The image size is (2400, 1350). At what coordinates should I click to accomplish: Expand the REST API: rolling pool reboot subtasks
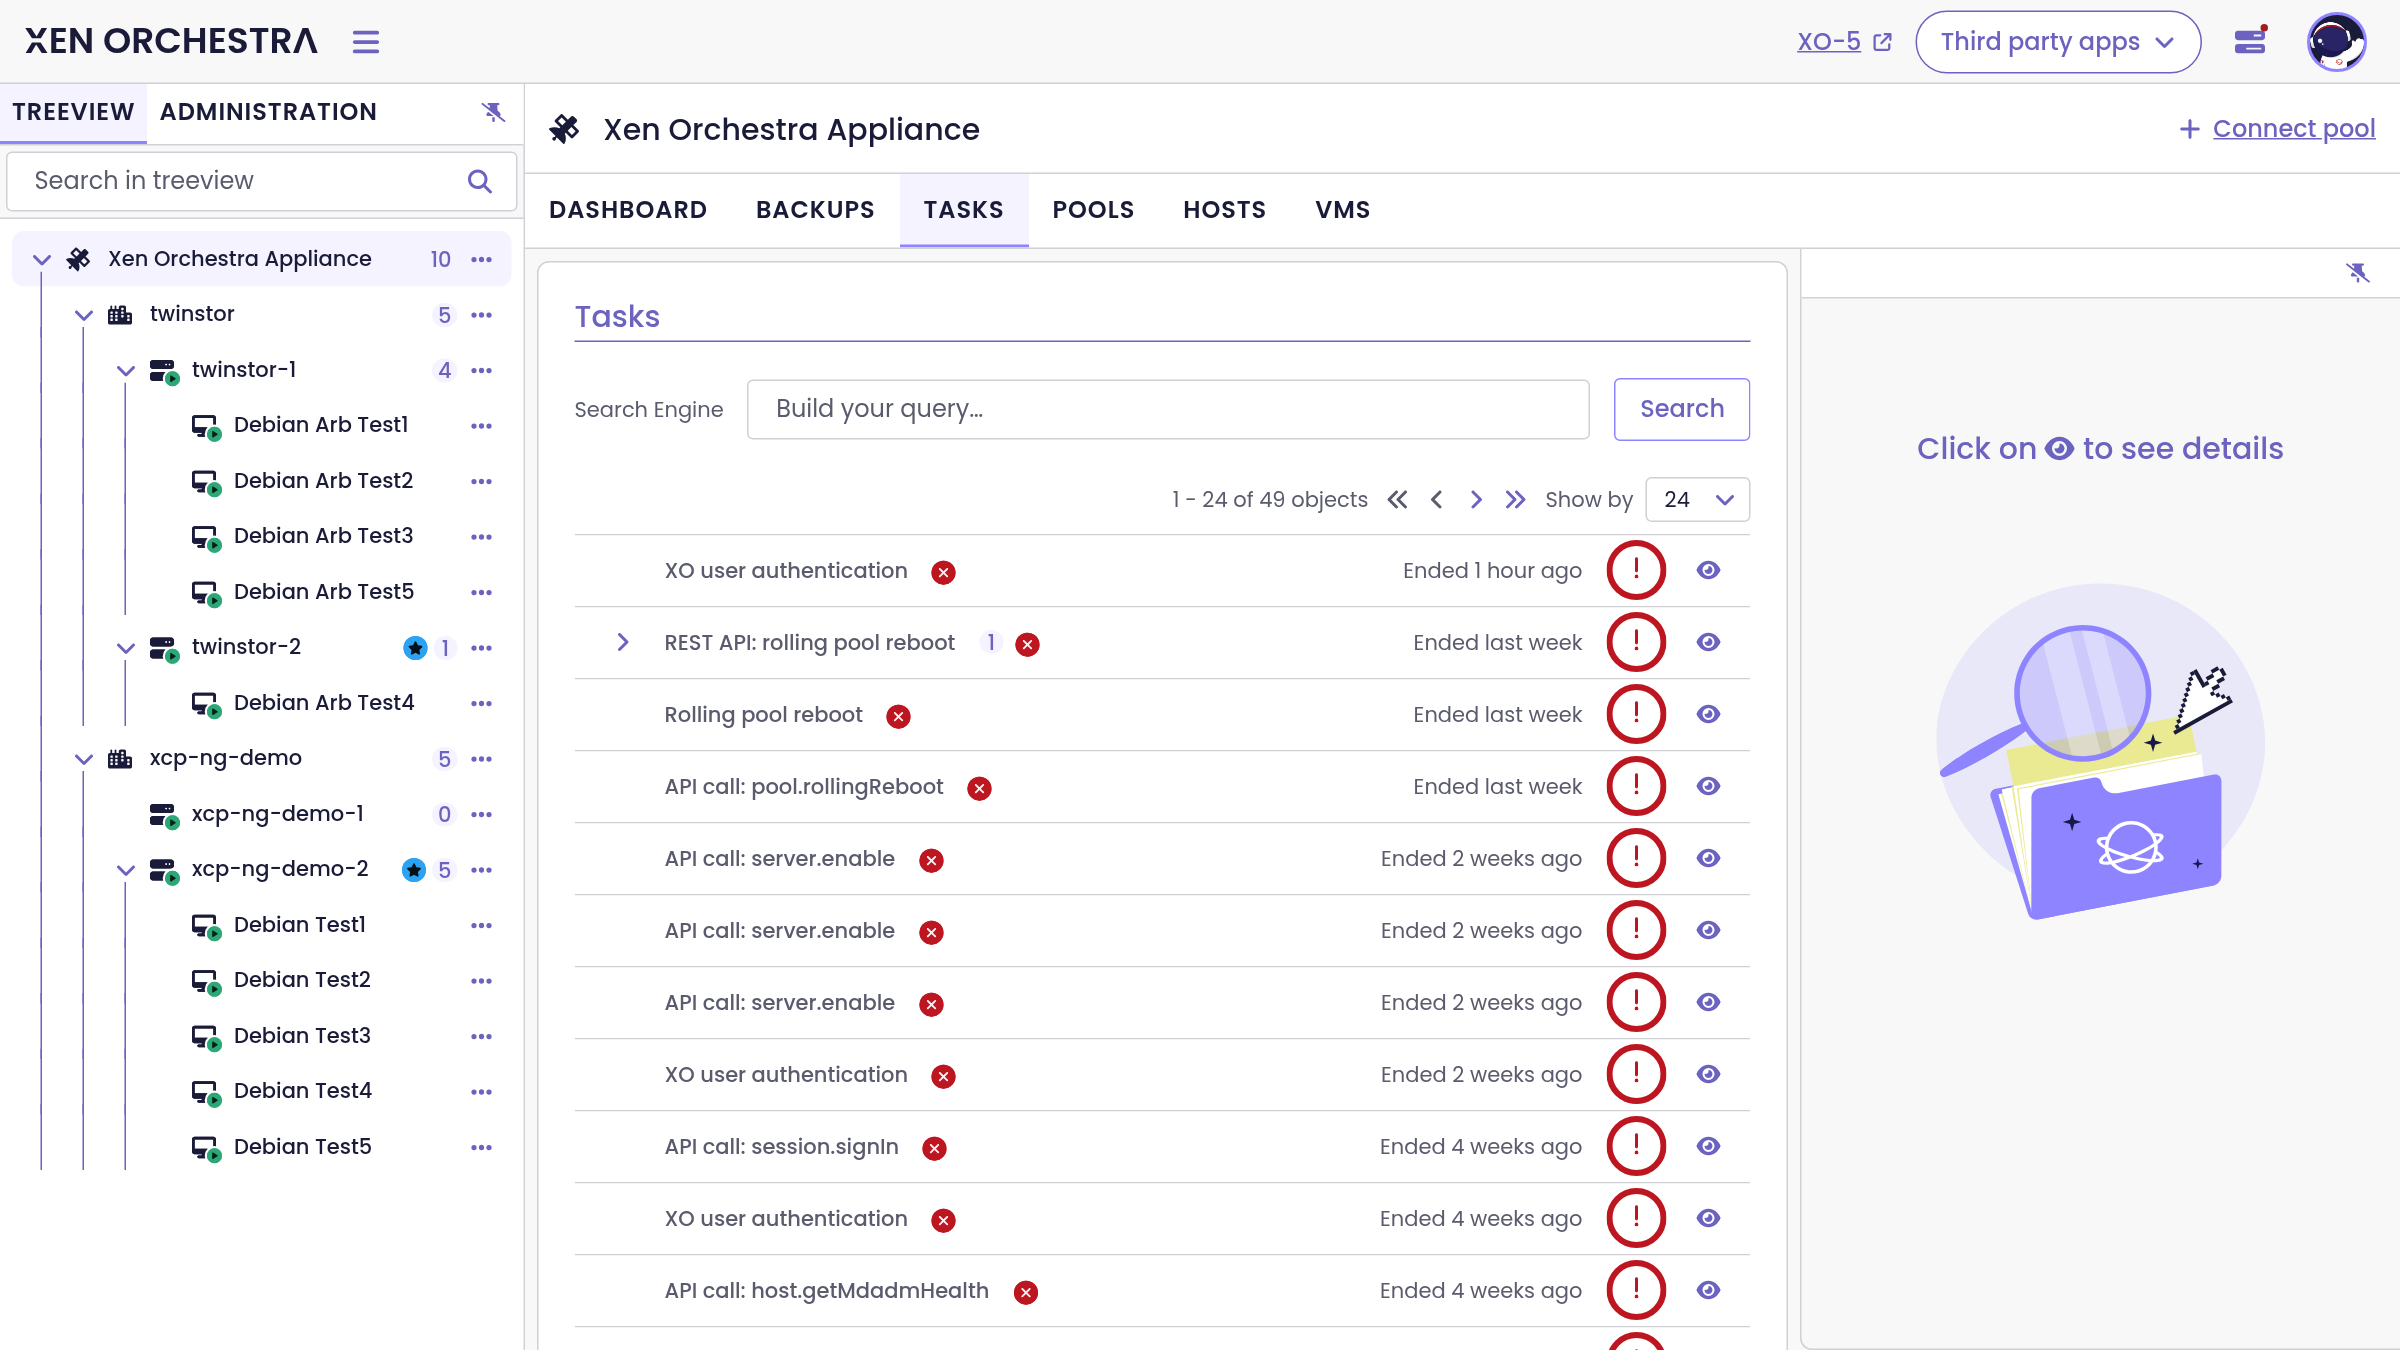[x=623, y=642]
